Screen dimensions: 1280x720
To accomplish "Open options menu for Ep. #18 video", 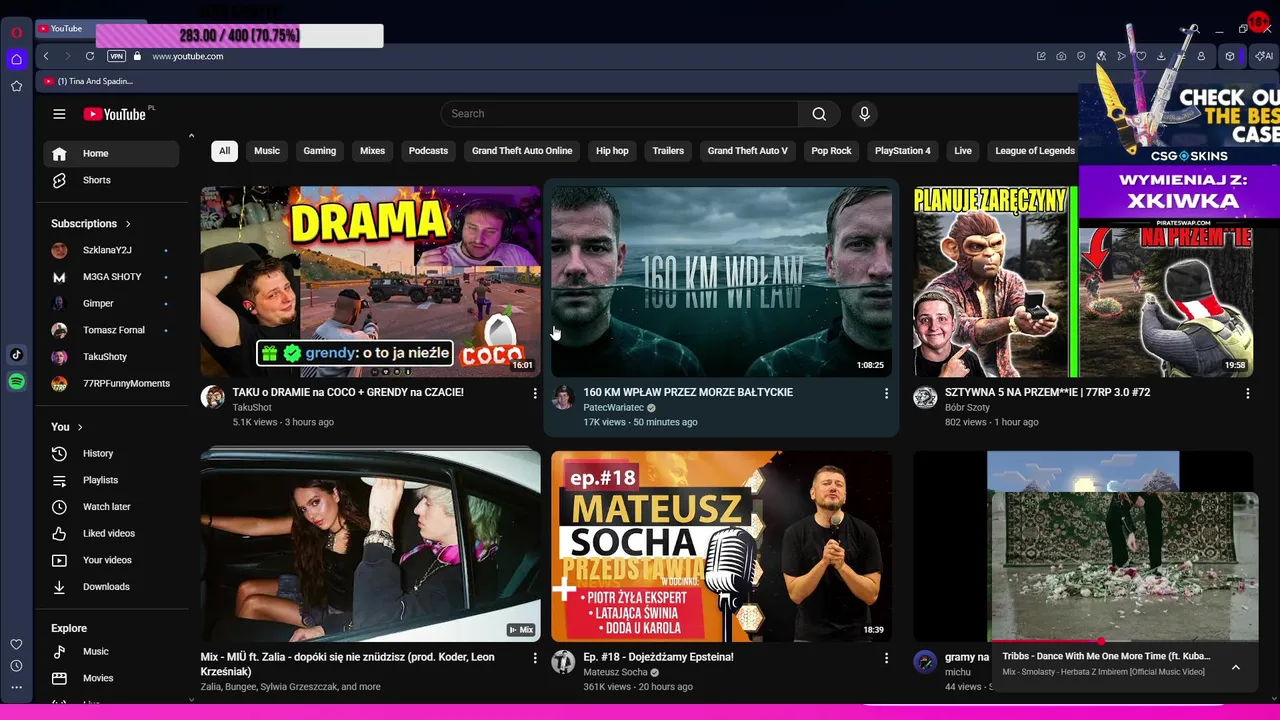I will point(886,658).
